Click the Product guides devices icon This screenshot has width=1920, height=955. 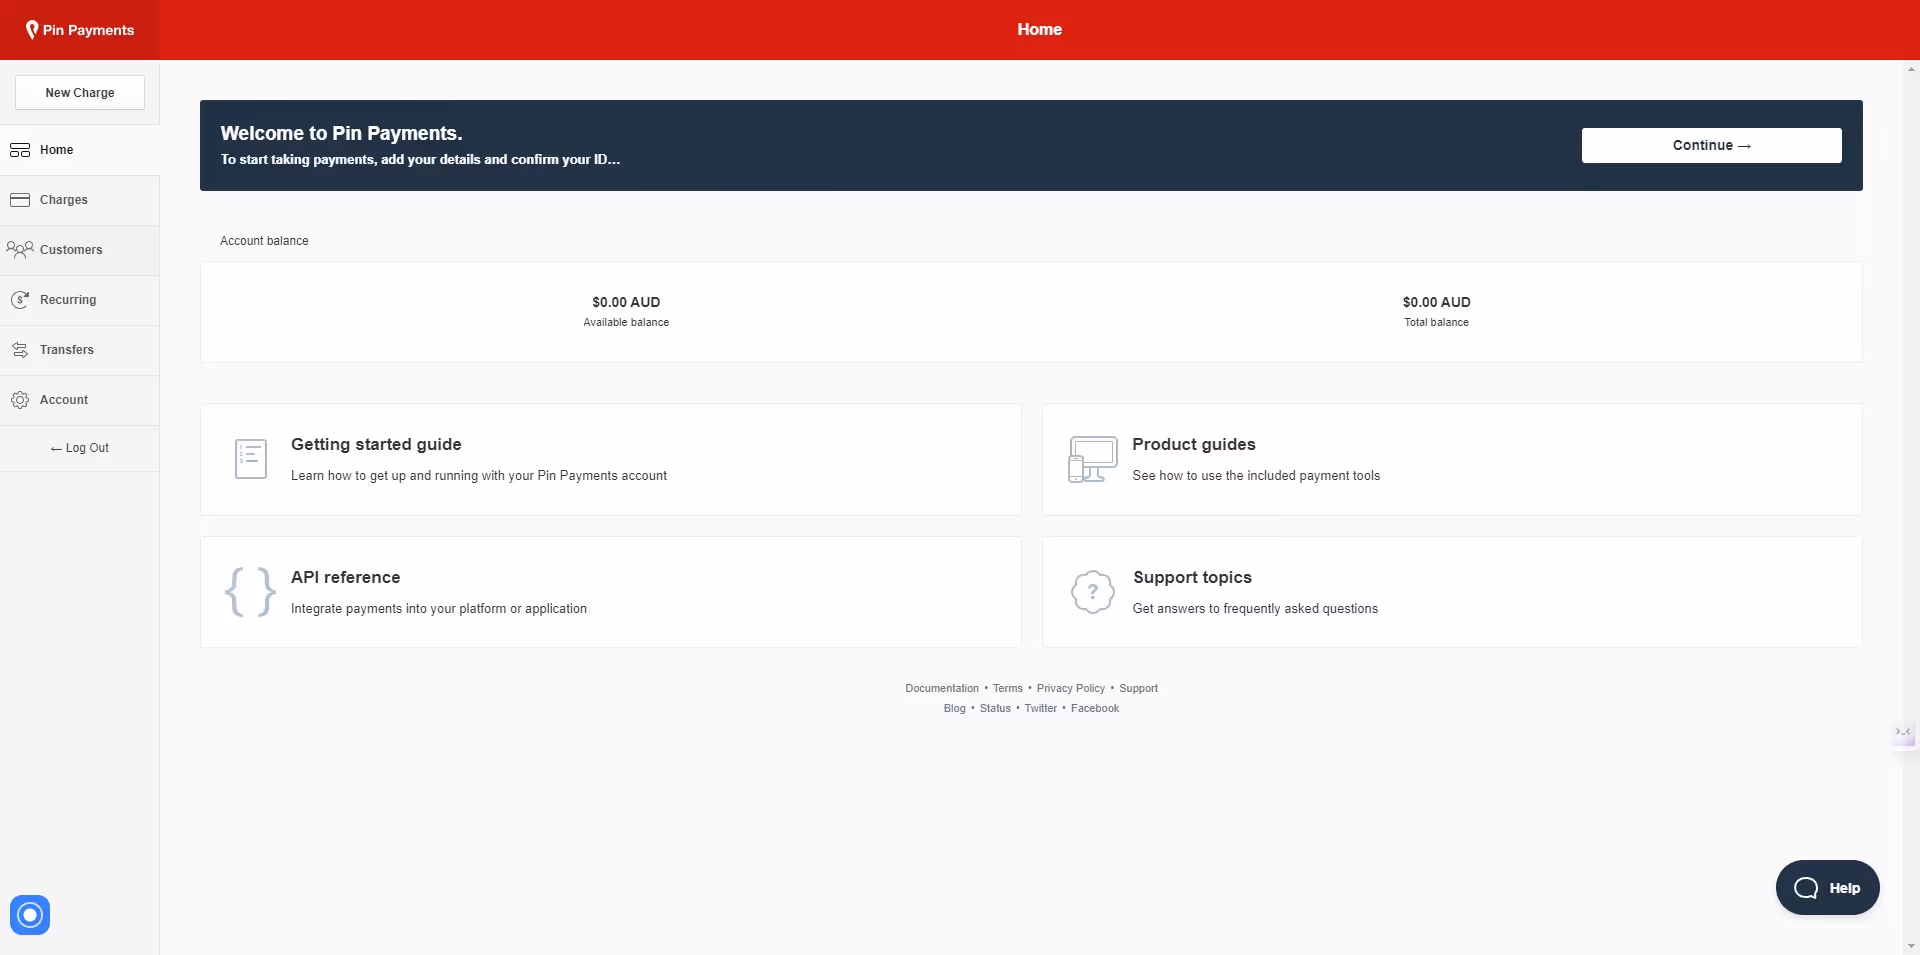coord(1092,459)
